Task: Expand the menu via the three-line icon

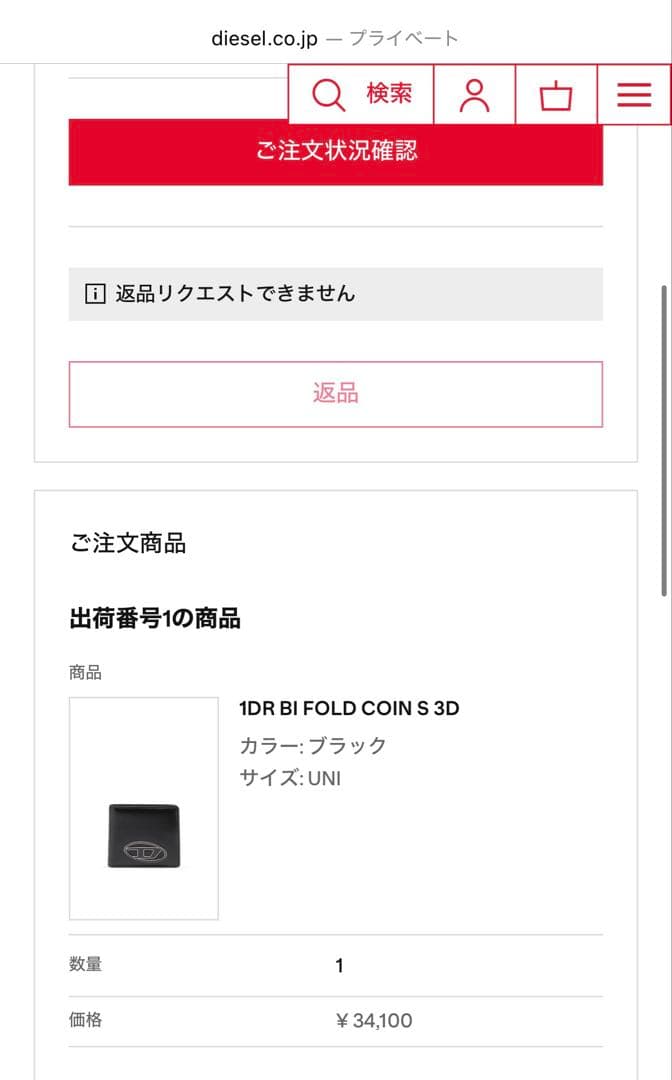Action: [632, 94]
